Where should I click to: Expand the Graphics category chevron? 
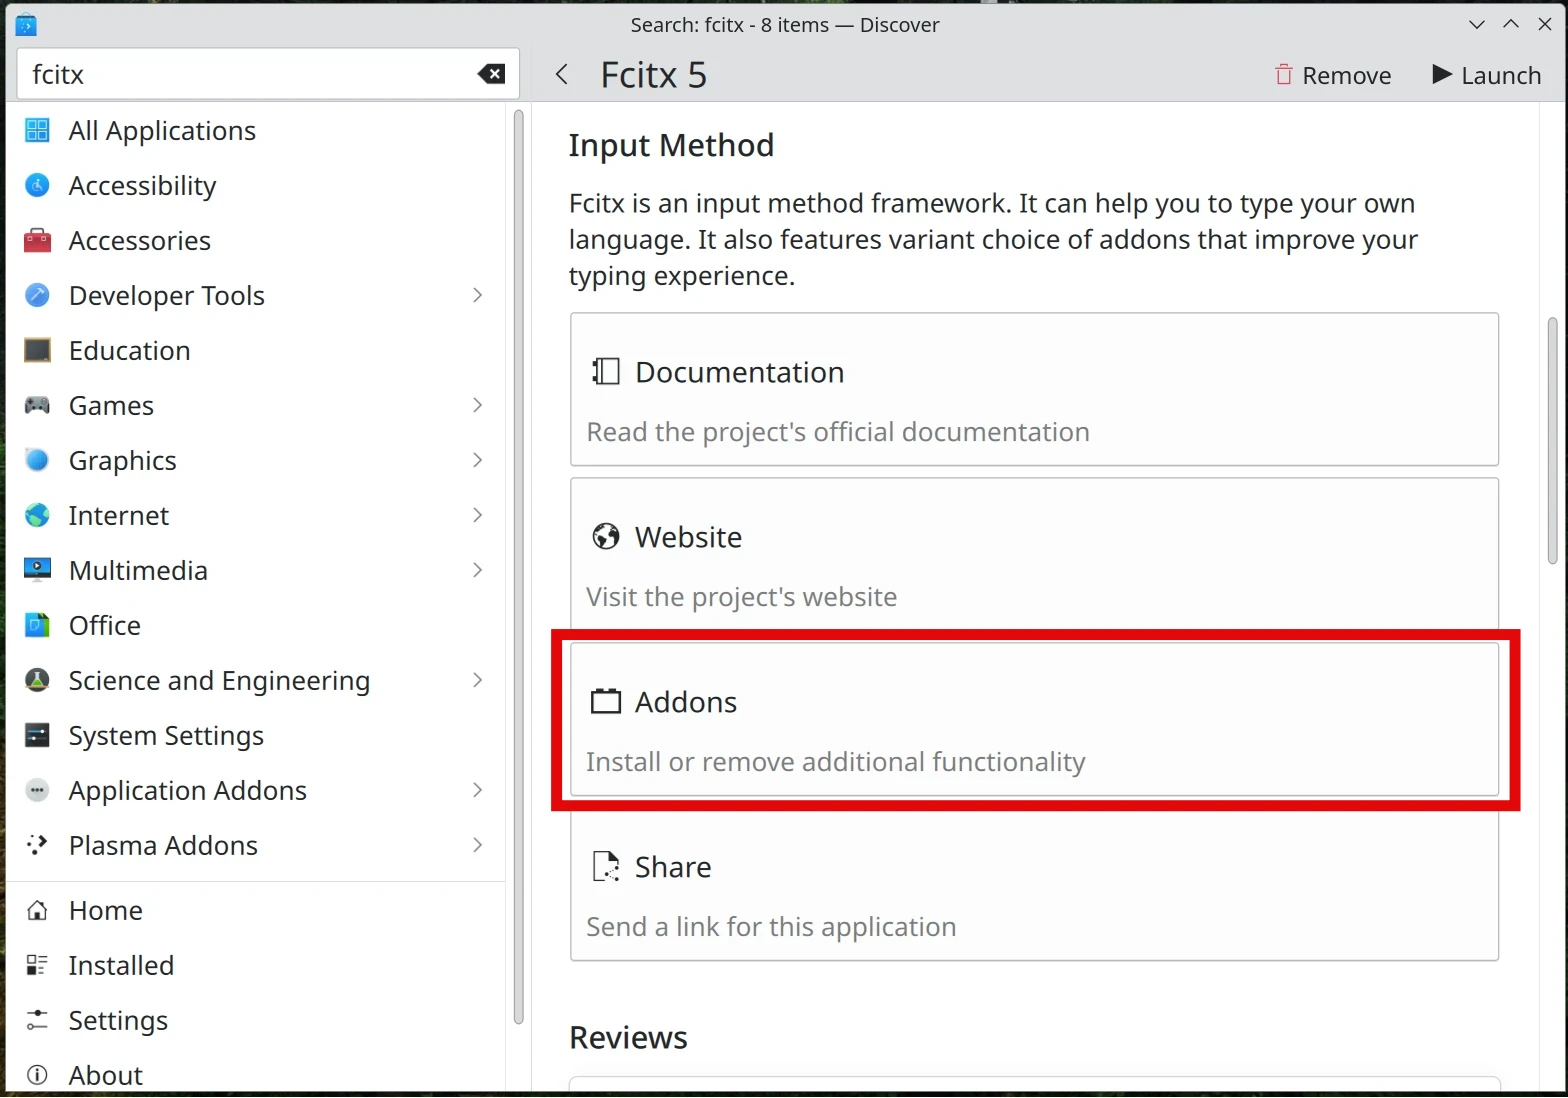477,460
